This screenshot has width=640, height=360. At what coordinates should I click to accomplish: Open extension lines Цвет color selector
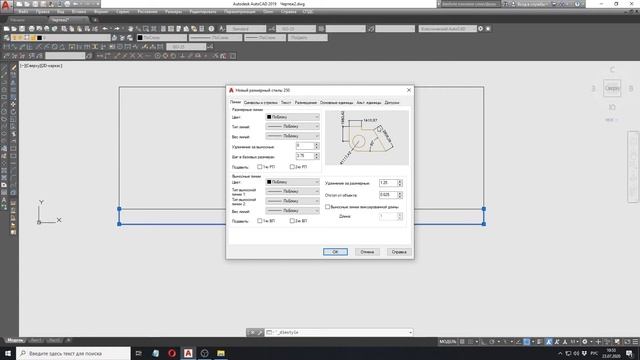coord(293,182)
